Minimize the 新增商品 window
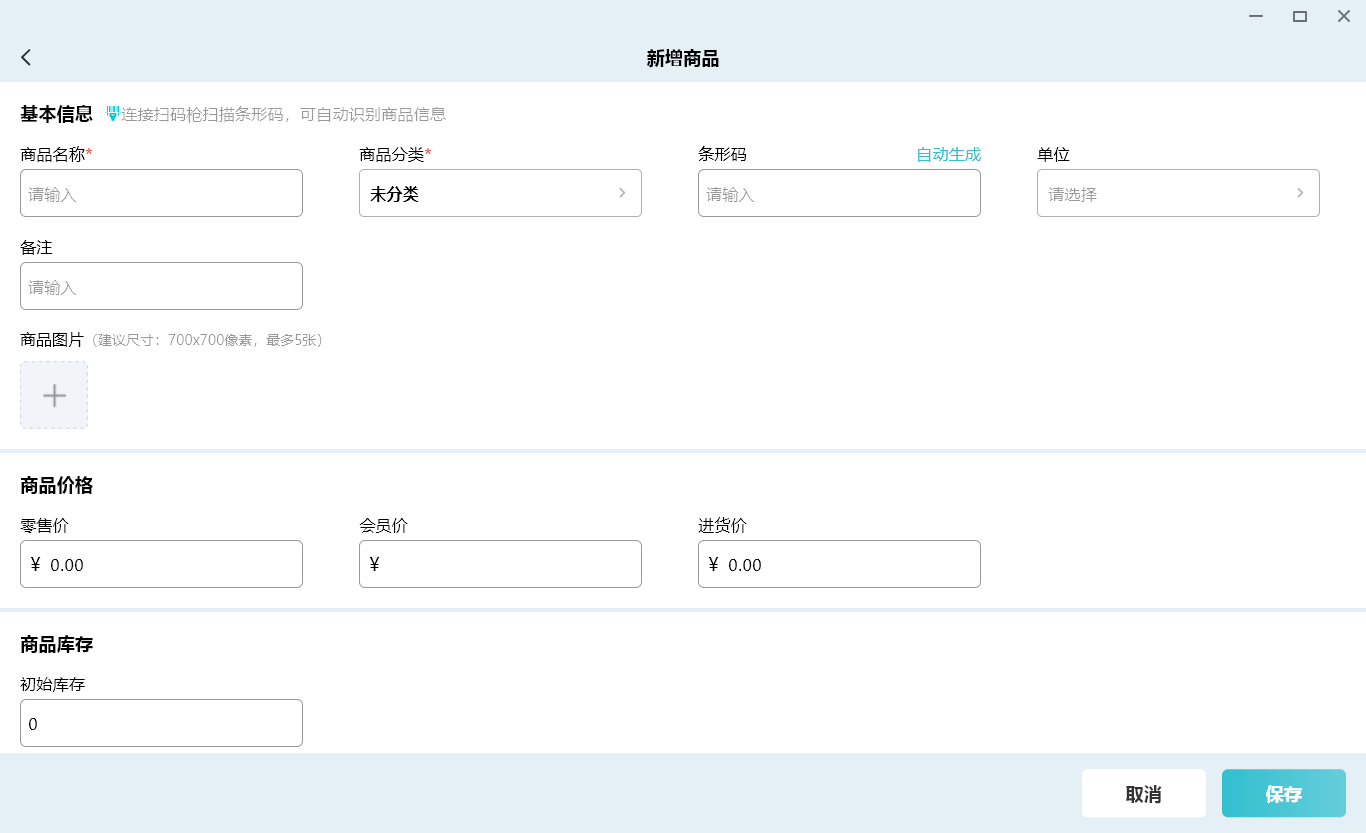Screen dimensions: 1366x833 coord(1256,16)
